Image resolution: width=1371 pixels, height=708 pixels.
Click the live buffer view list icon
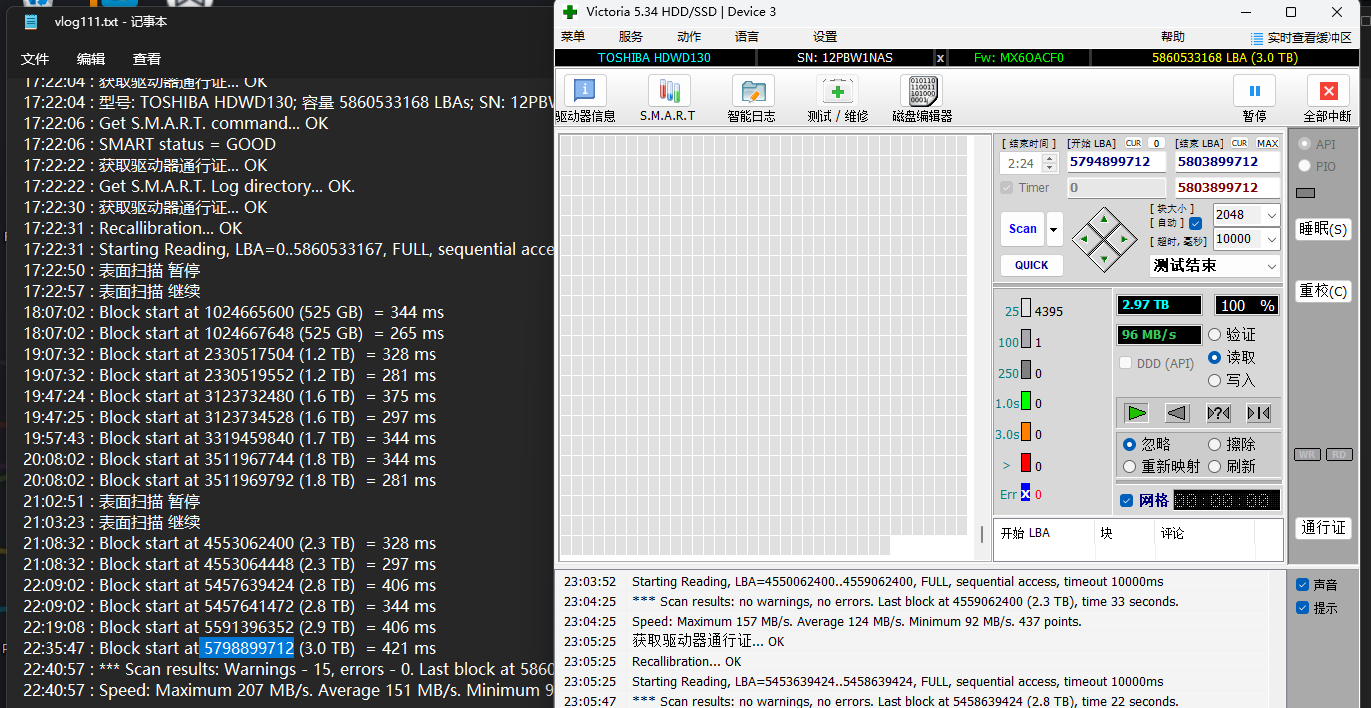(x=1257, y=38)
